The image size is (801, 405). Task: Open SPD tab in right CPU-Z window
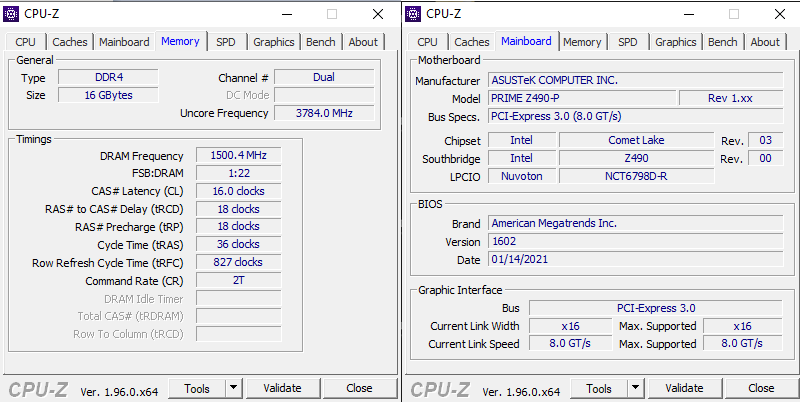pos(628,42)
